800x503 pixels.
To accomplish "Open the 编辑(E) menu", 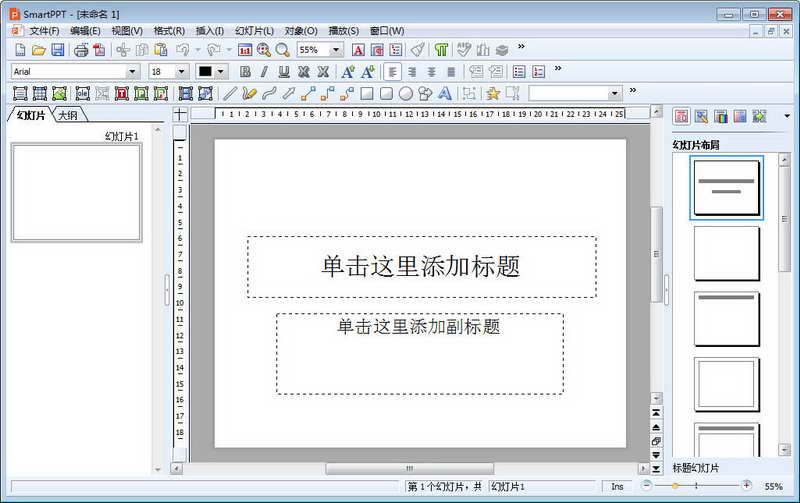I will pyautogui.click(x=85, y=31).
